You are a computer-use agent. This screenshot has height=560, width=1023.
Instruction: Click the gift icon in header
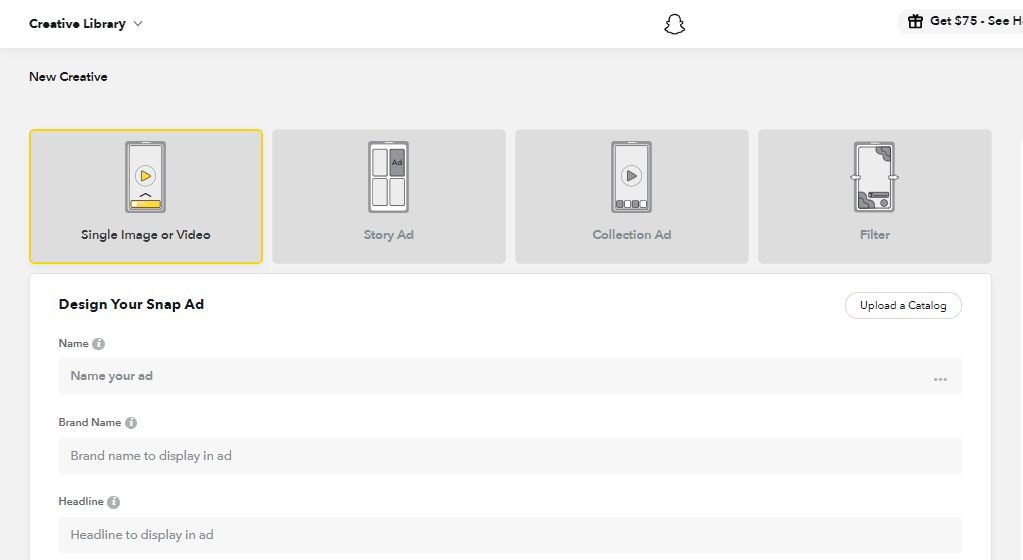click(x=915, y=21)
